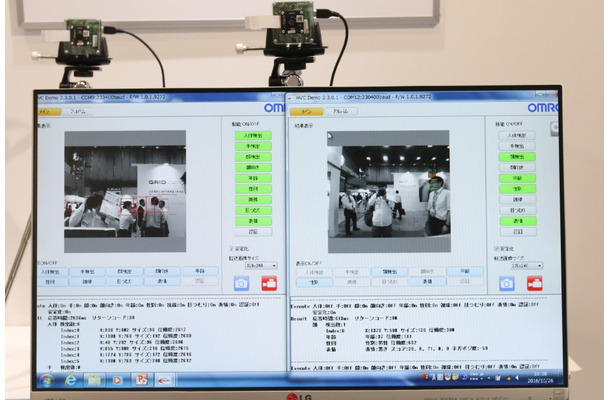Open File Explorer from the taskbar
The image size is (610, 400).
(94, 380)
